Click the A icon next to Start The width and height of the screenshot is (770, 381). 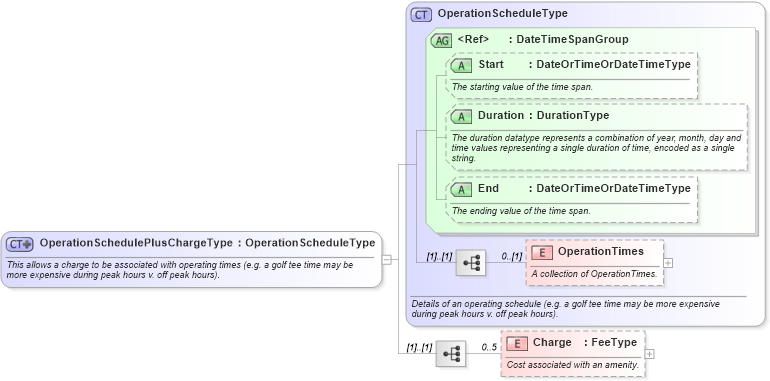pyautogui.click(x=461, y=65)
